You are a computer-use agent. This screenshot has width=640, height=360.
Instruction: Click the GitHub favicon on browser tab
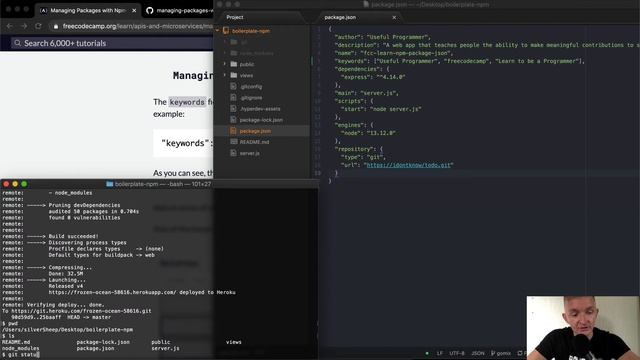[x=149, y=11]
